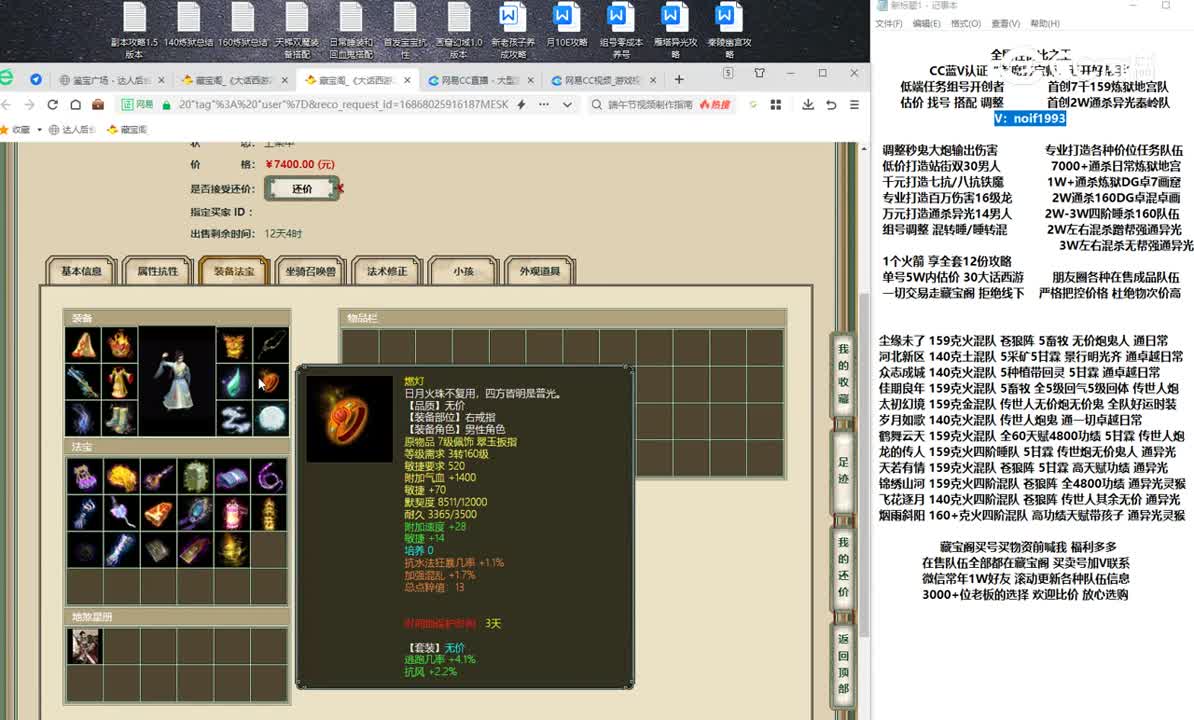Click the green jade seal treasure icon
Screen dimensions: 1194x720
(195, 476)
